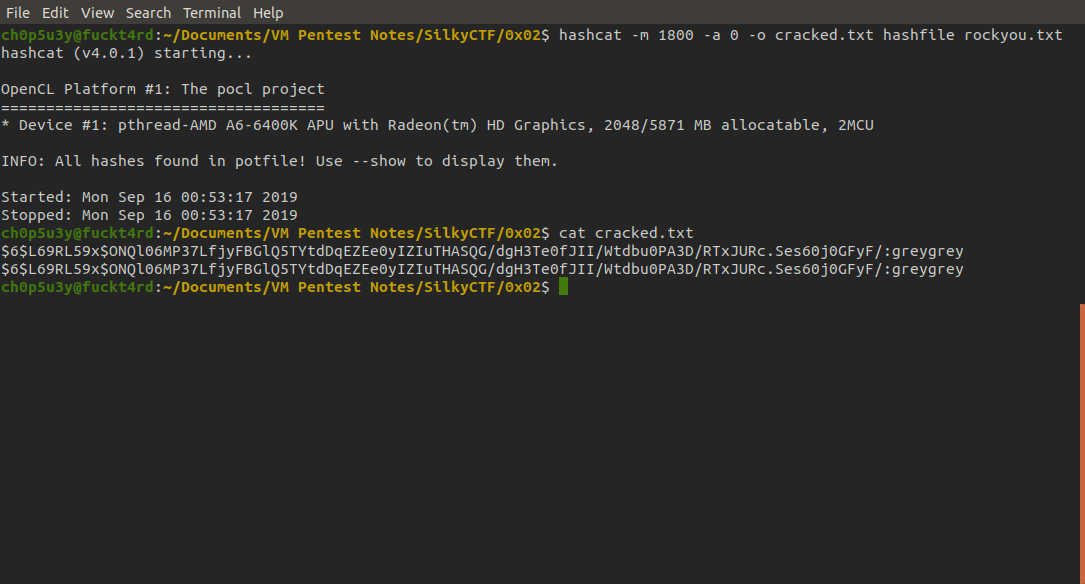Click the 'cat cracked.txt' command text

[x=626, y=232]
